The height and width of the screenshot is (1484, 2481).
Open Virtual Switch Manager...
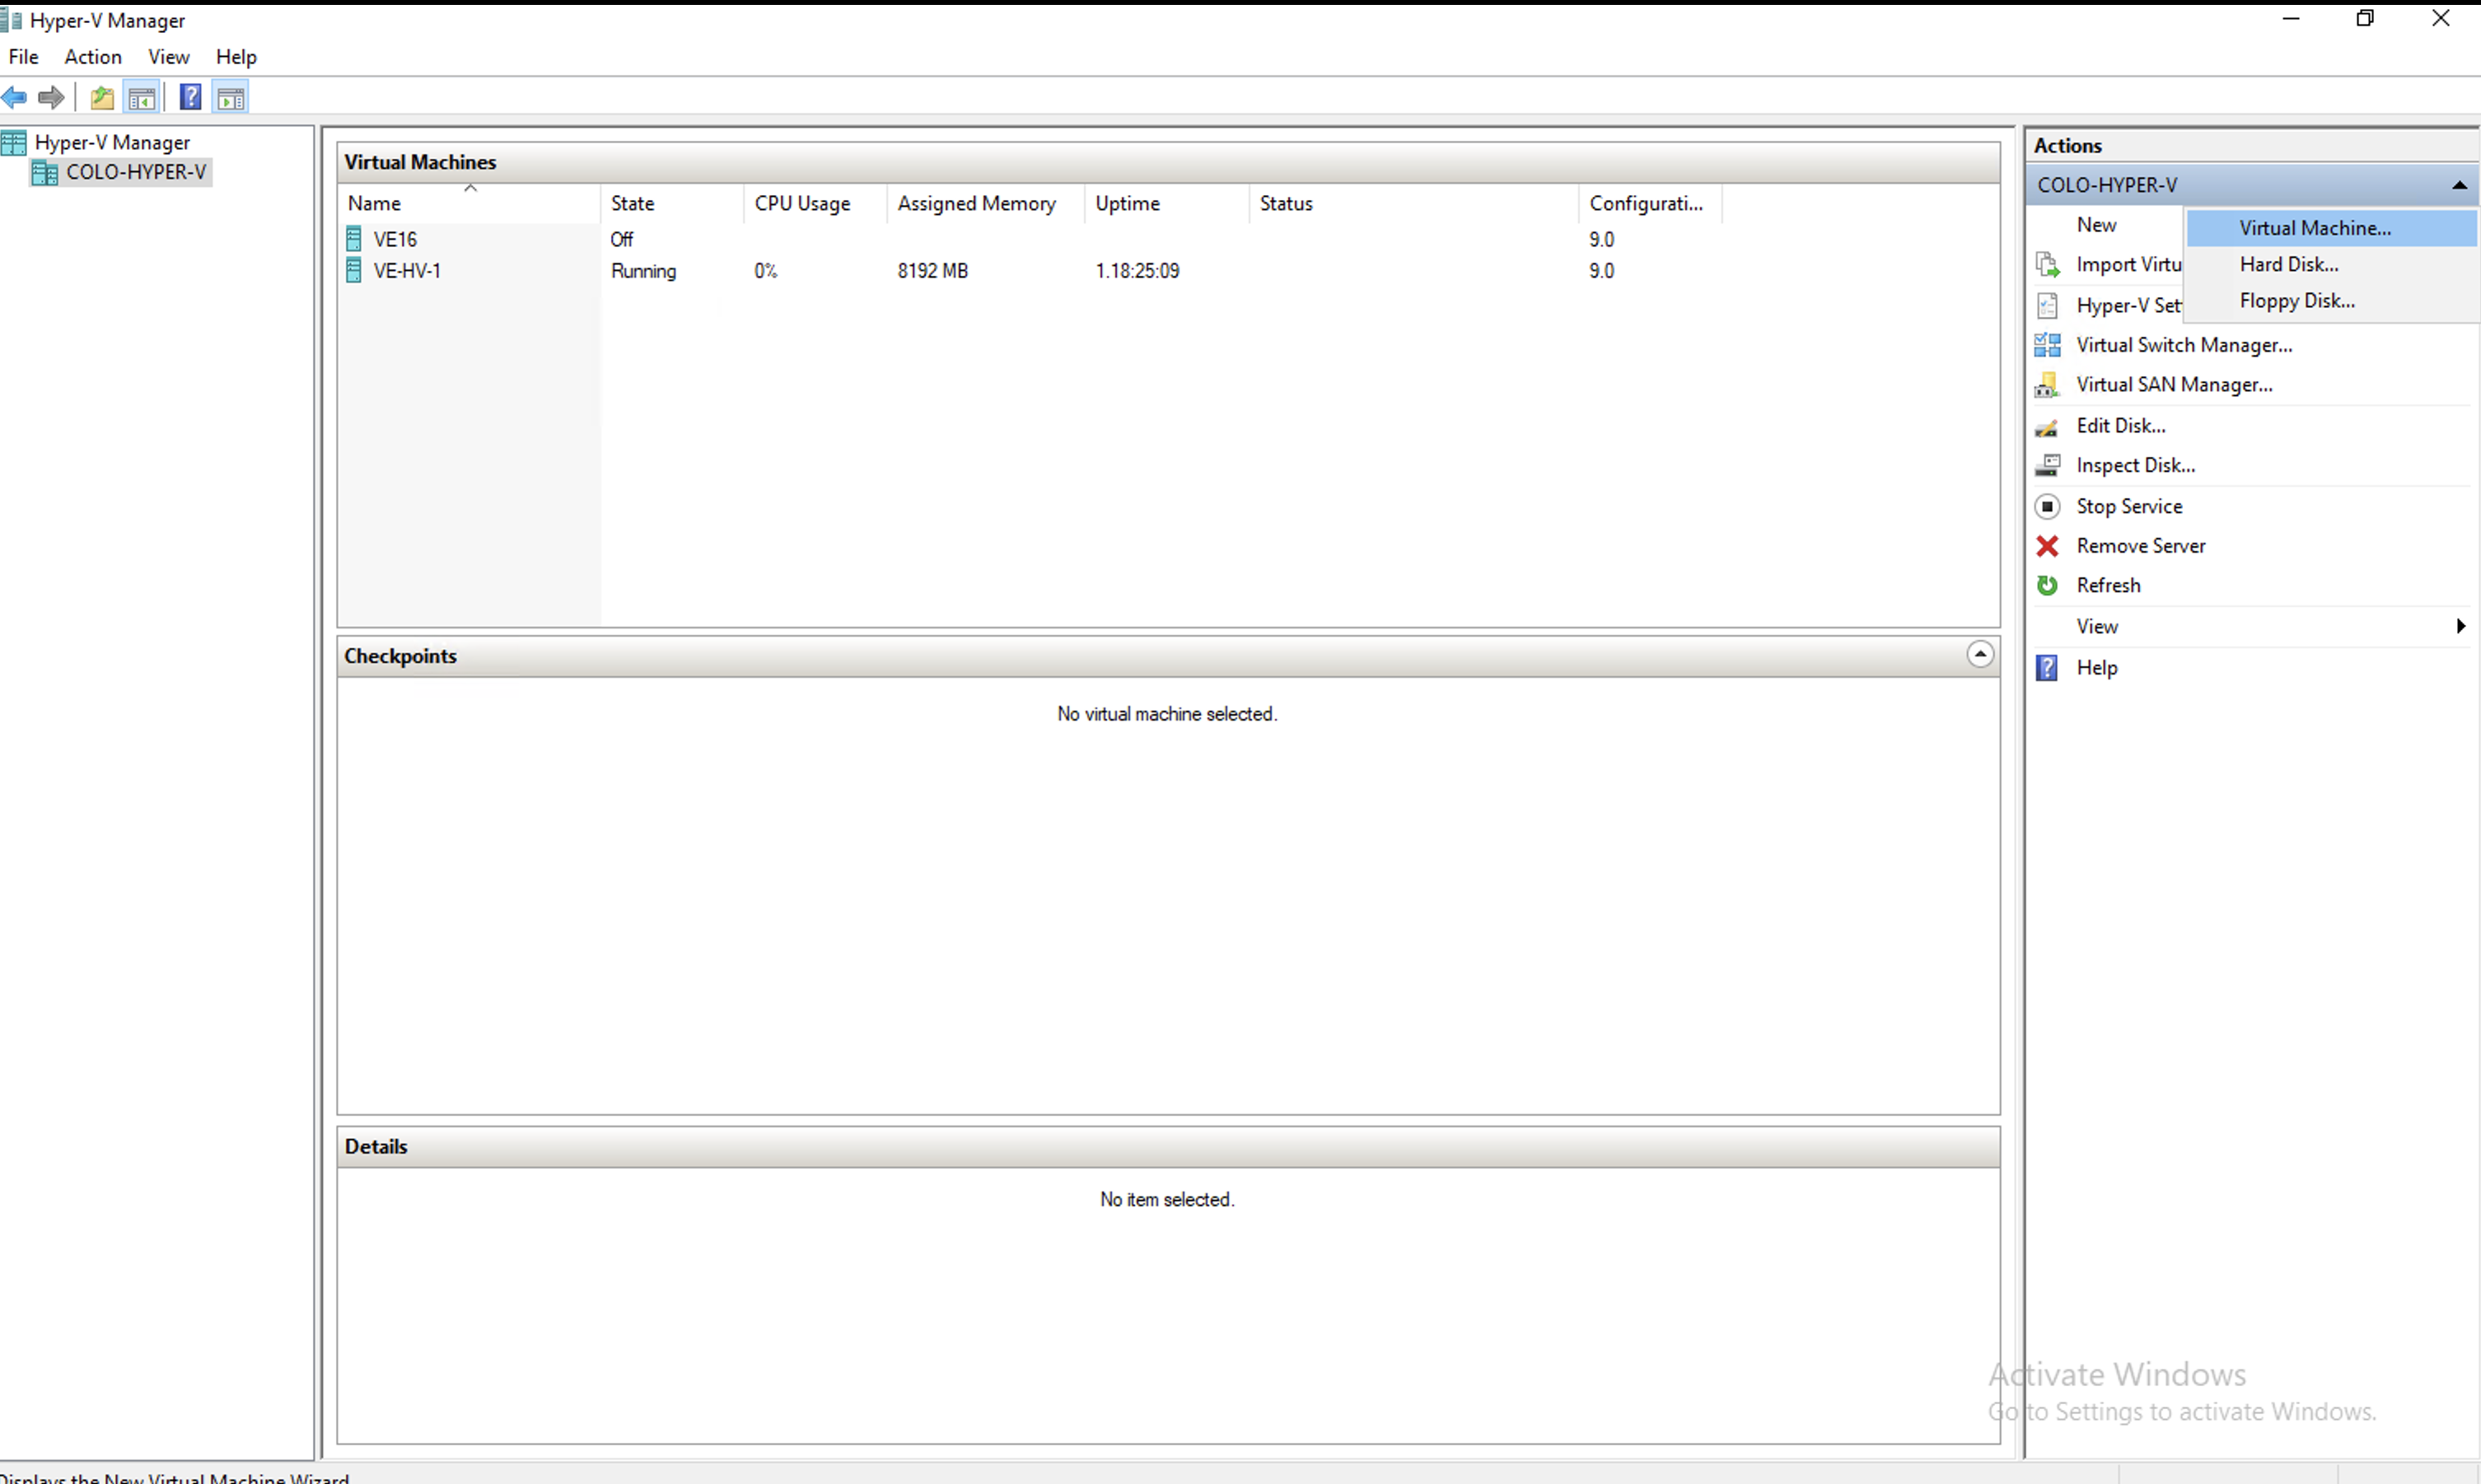[2183, 346]
